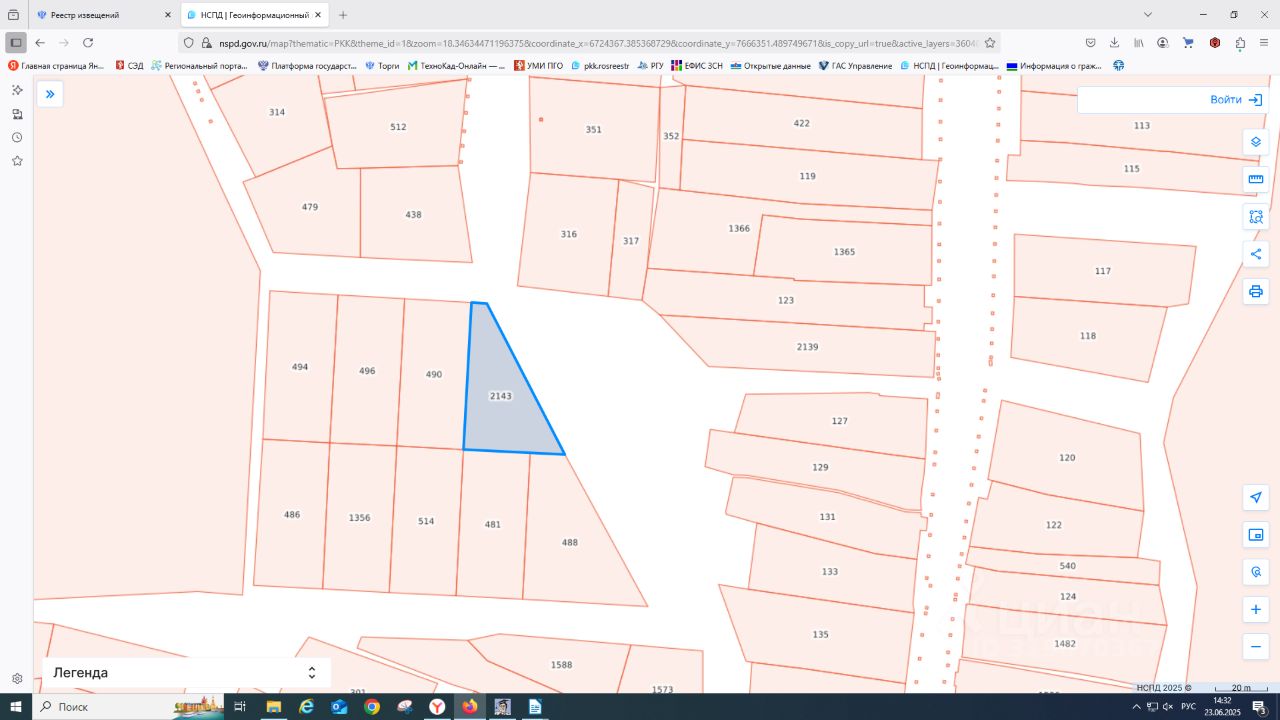Click the Войти login button
This screenshot has width=1280, height=720.
pos(1235,100)
